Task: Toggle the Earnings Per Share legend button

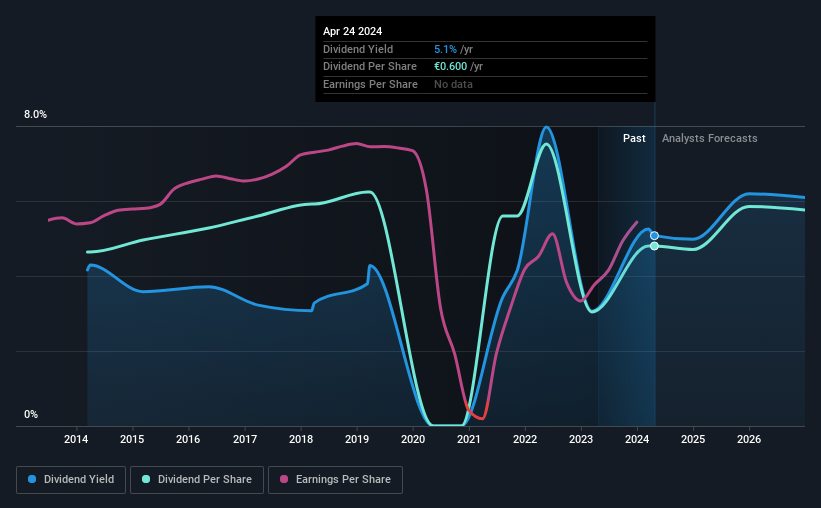Action: [335, 480]
